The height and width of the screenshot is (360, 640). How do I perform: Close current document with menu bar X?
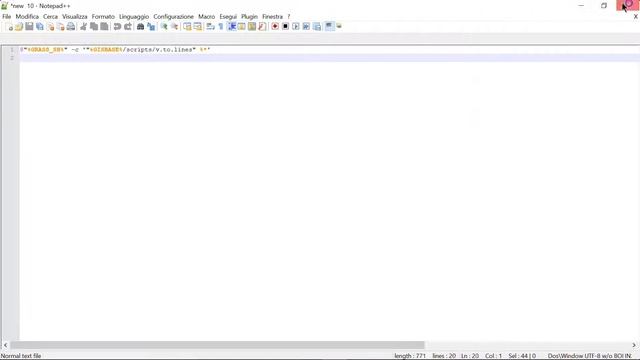pyautogui.click(x=636, y=17)
